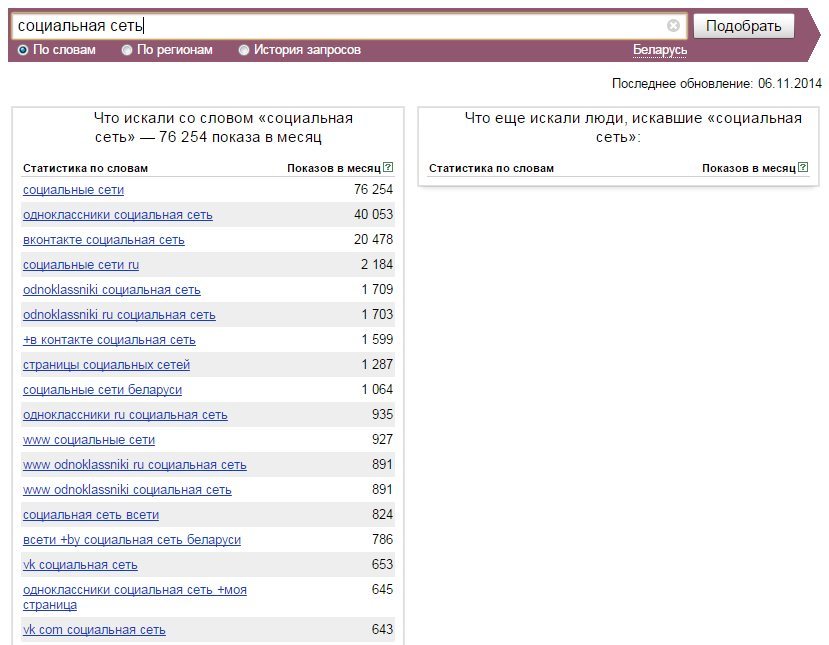Image resolution: width=829 pixels, height=645 pixels.
Task: Click the 824 impressions value
Action: click(x=382, y=514)
